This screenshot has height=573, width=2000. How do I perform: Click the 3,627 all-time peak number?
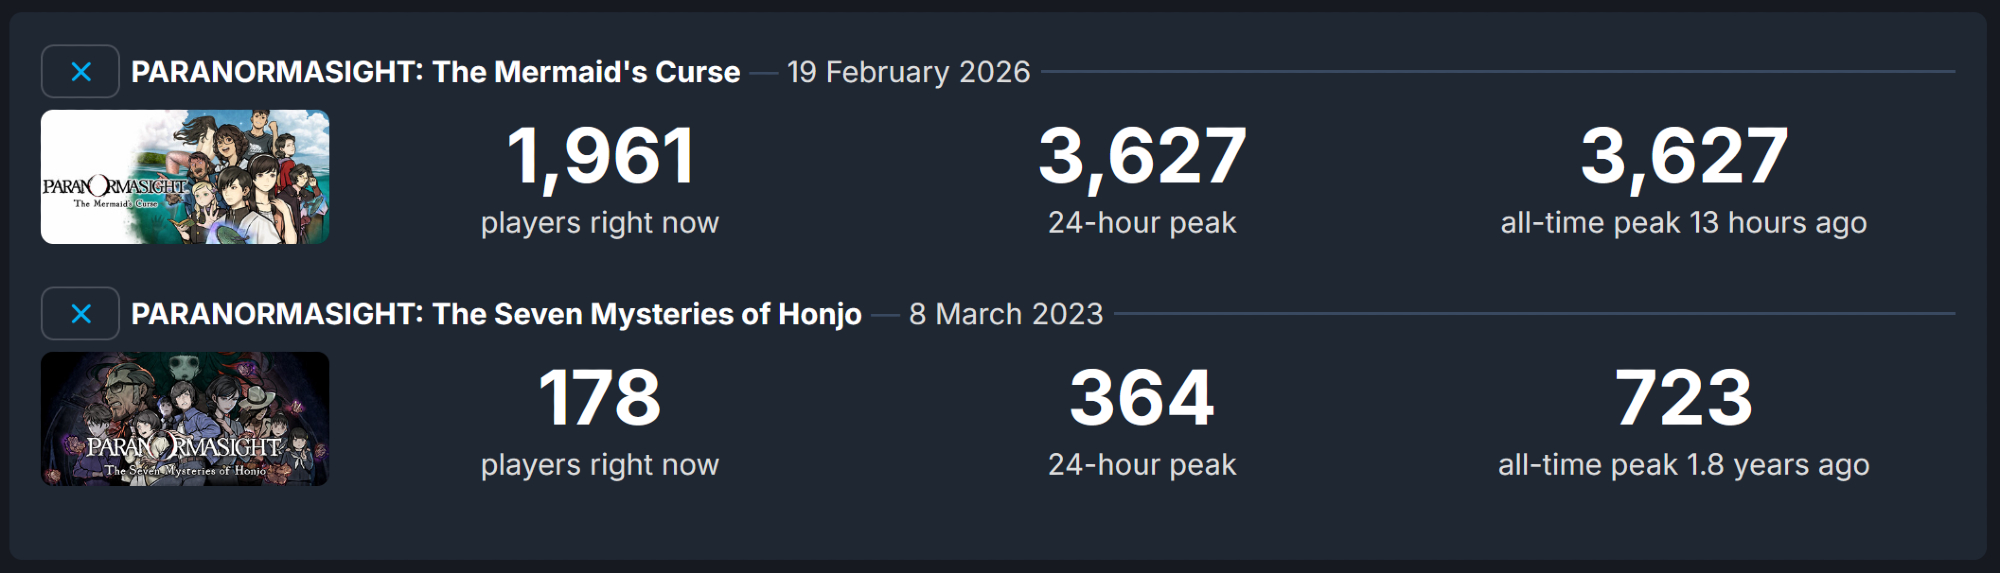[x=1684, y=157]
